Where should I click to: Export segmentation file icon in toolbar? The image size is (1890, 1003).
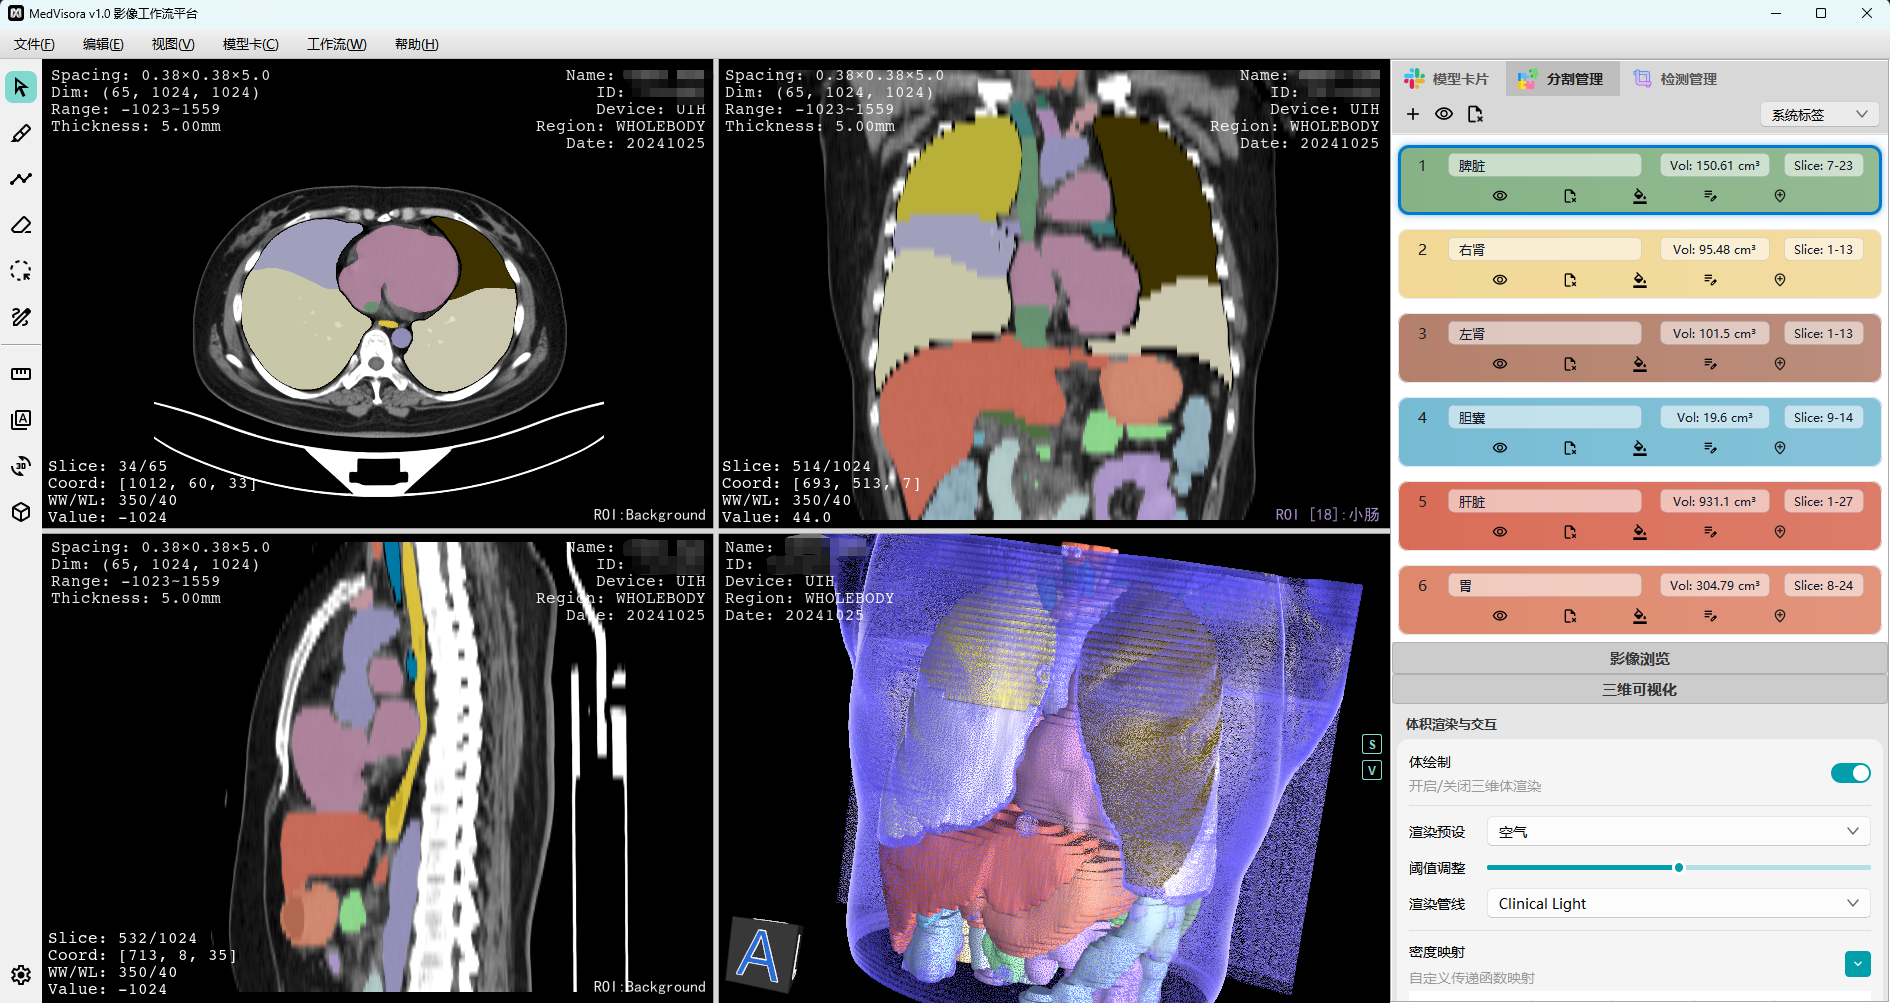coord(1475,114)
